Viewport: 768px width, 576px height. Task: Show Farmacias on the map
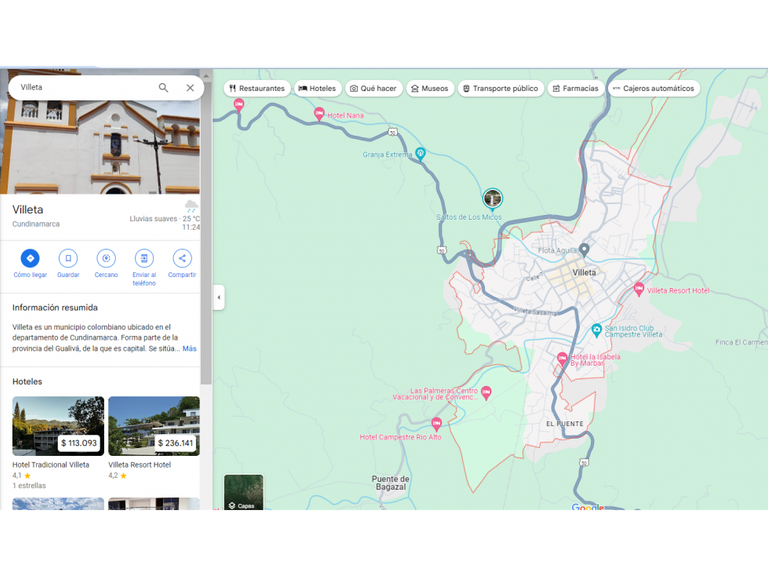[576, 89]
